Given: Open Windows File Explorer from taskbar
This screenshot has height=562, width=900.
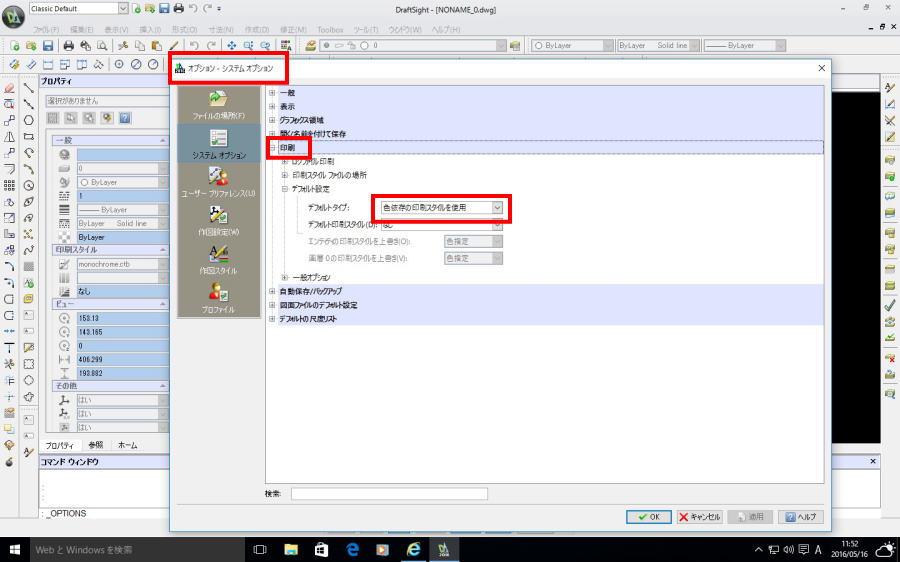Looking at the screenshot, I should tap(291, 549).
